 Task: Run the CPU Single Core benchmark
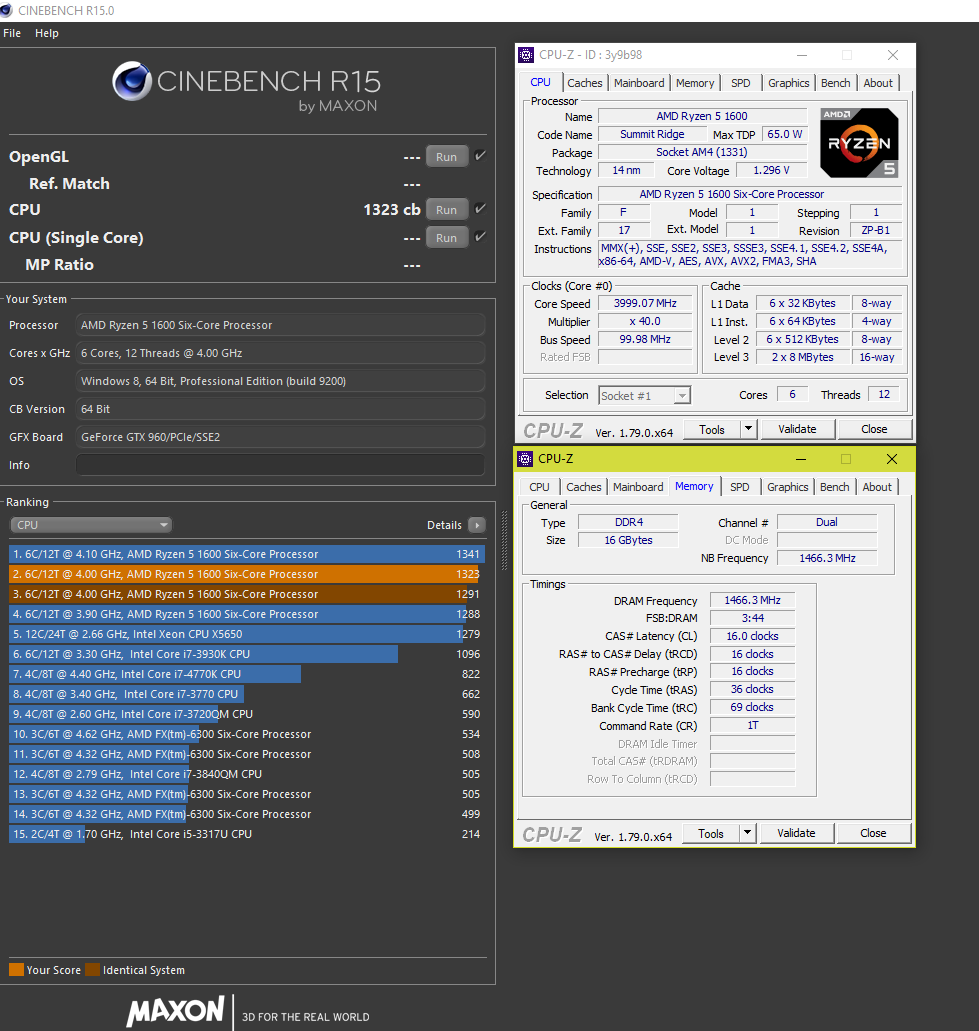pos(446,237)
